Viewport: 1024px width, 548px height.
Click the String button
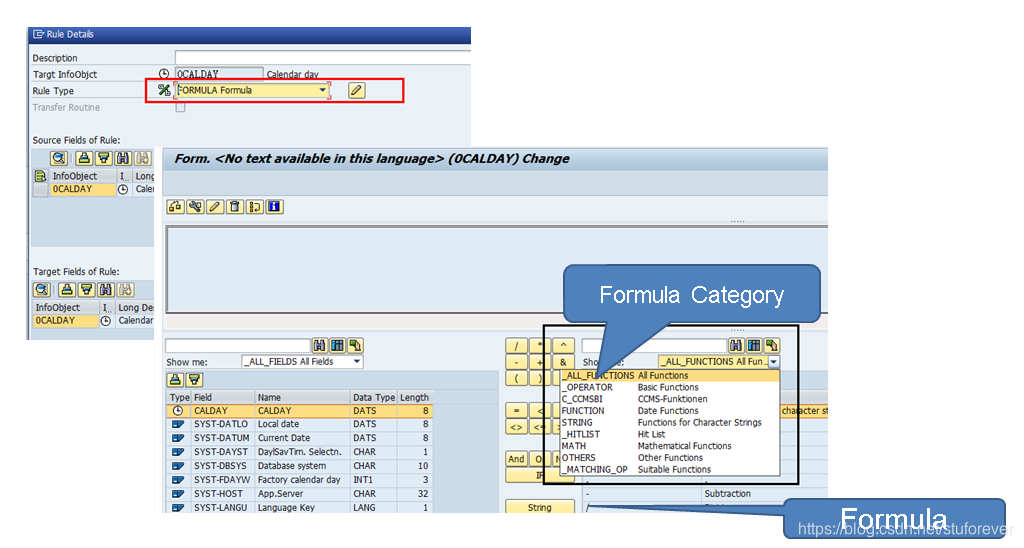click(x=540, y=508)
